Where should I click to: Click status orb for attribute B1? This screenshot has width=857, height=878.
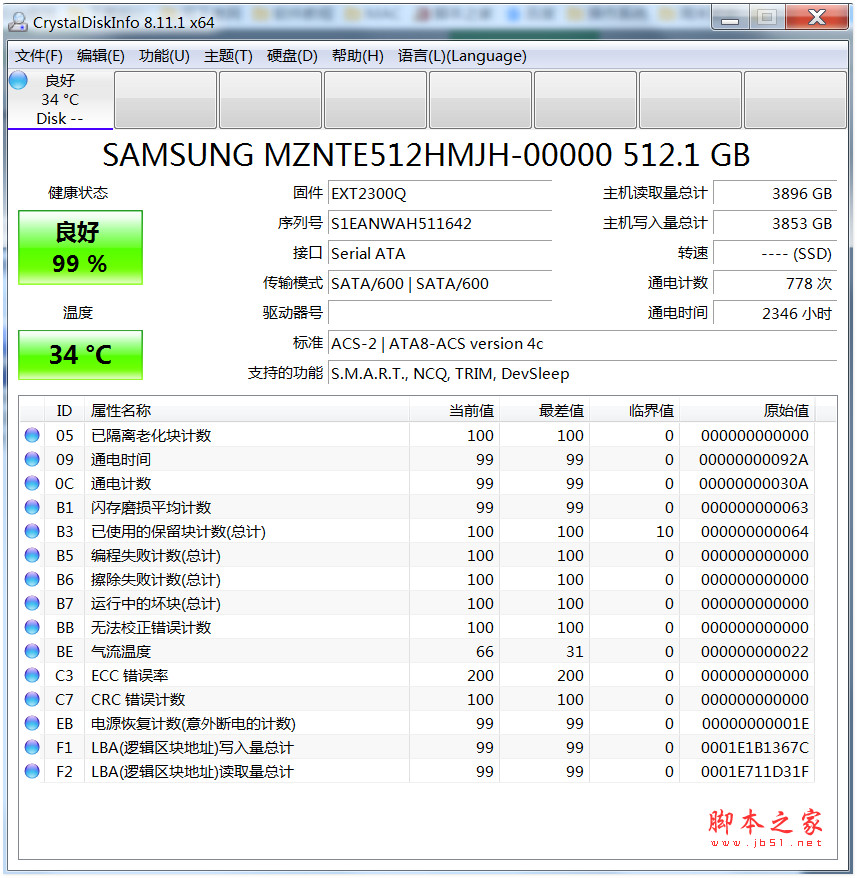point(32,507)
